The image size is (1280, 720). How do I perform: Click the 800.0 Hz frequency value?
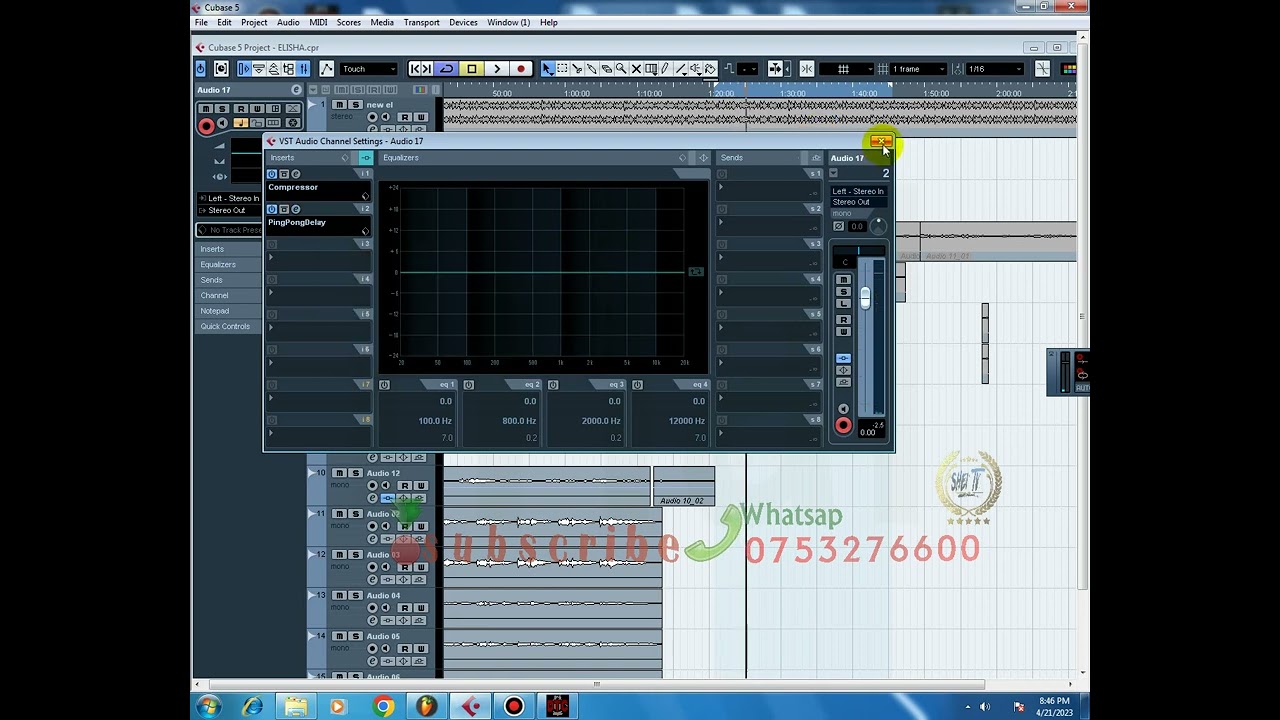pos(519,421)
